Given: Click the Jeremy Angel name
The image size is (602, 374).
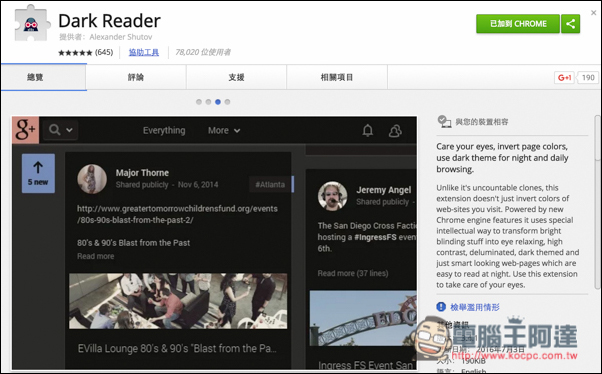Looking at the screenshot, I should 384,190.
